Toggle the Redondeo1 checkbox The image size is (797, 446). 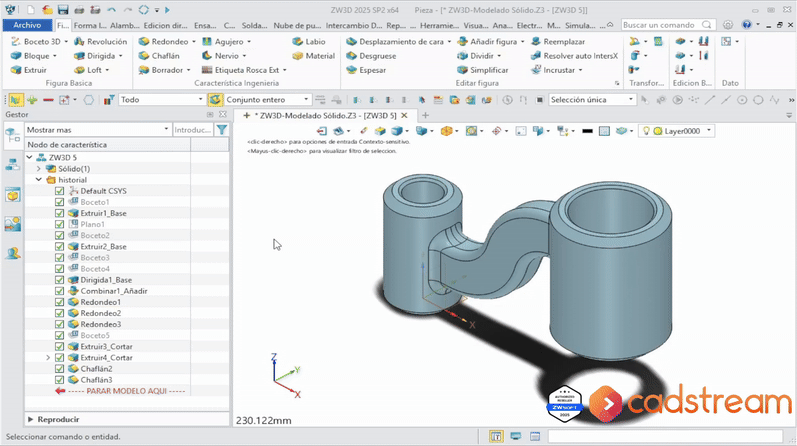click(59, 302)
